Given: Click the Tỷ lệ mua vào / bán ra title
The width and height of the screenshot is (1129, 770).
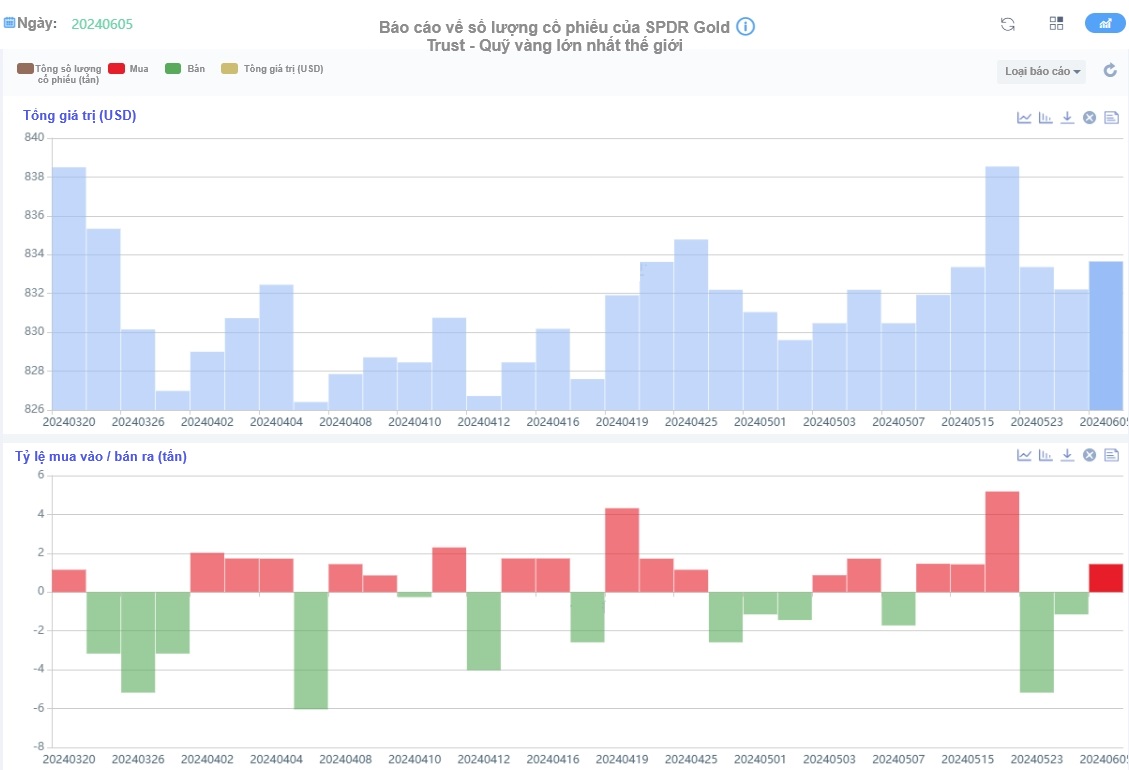Looking at the screenshot, I should (x=101, y=456).
